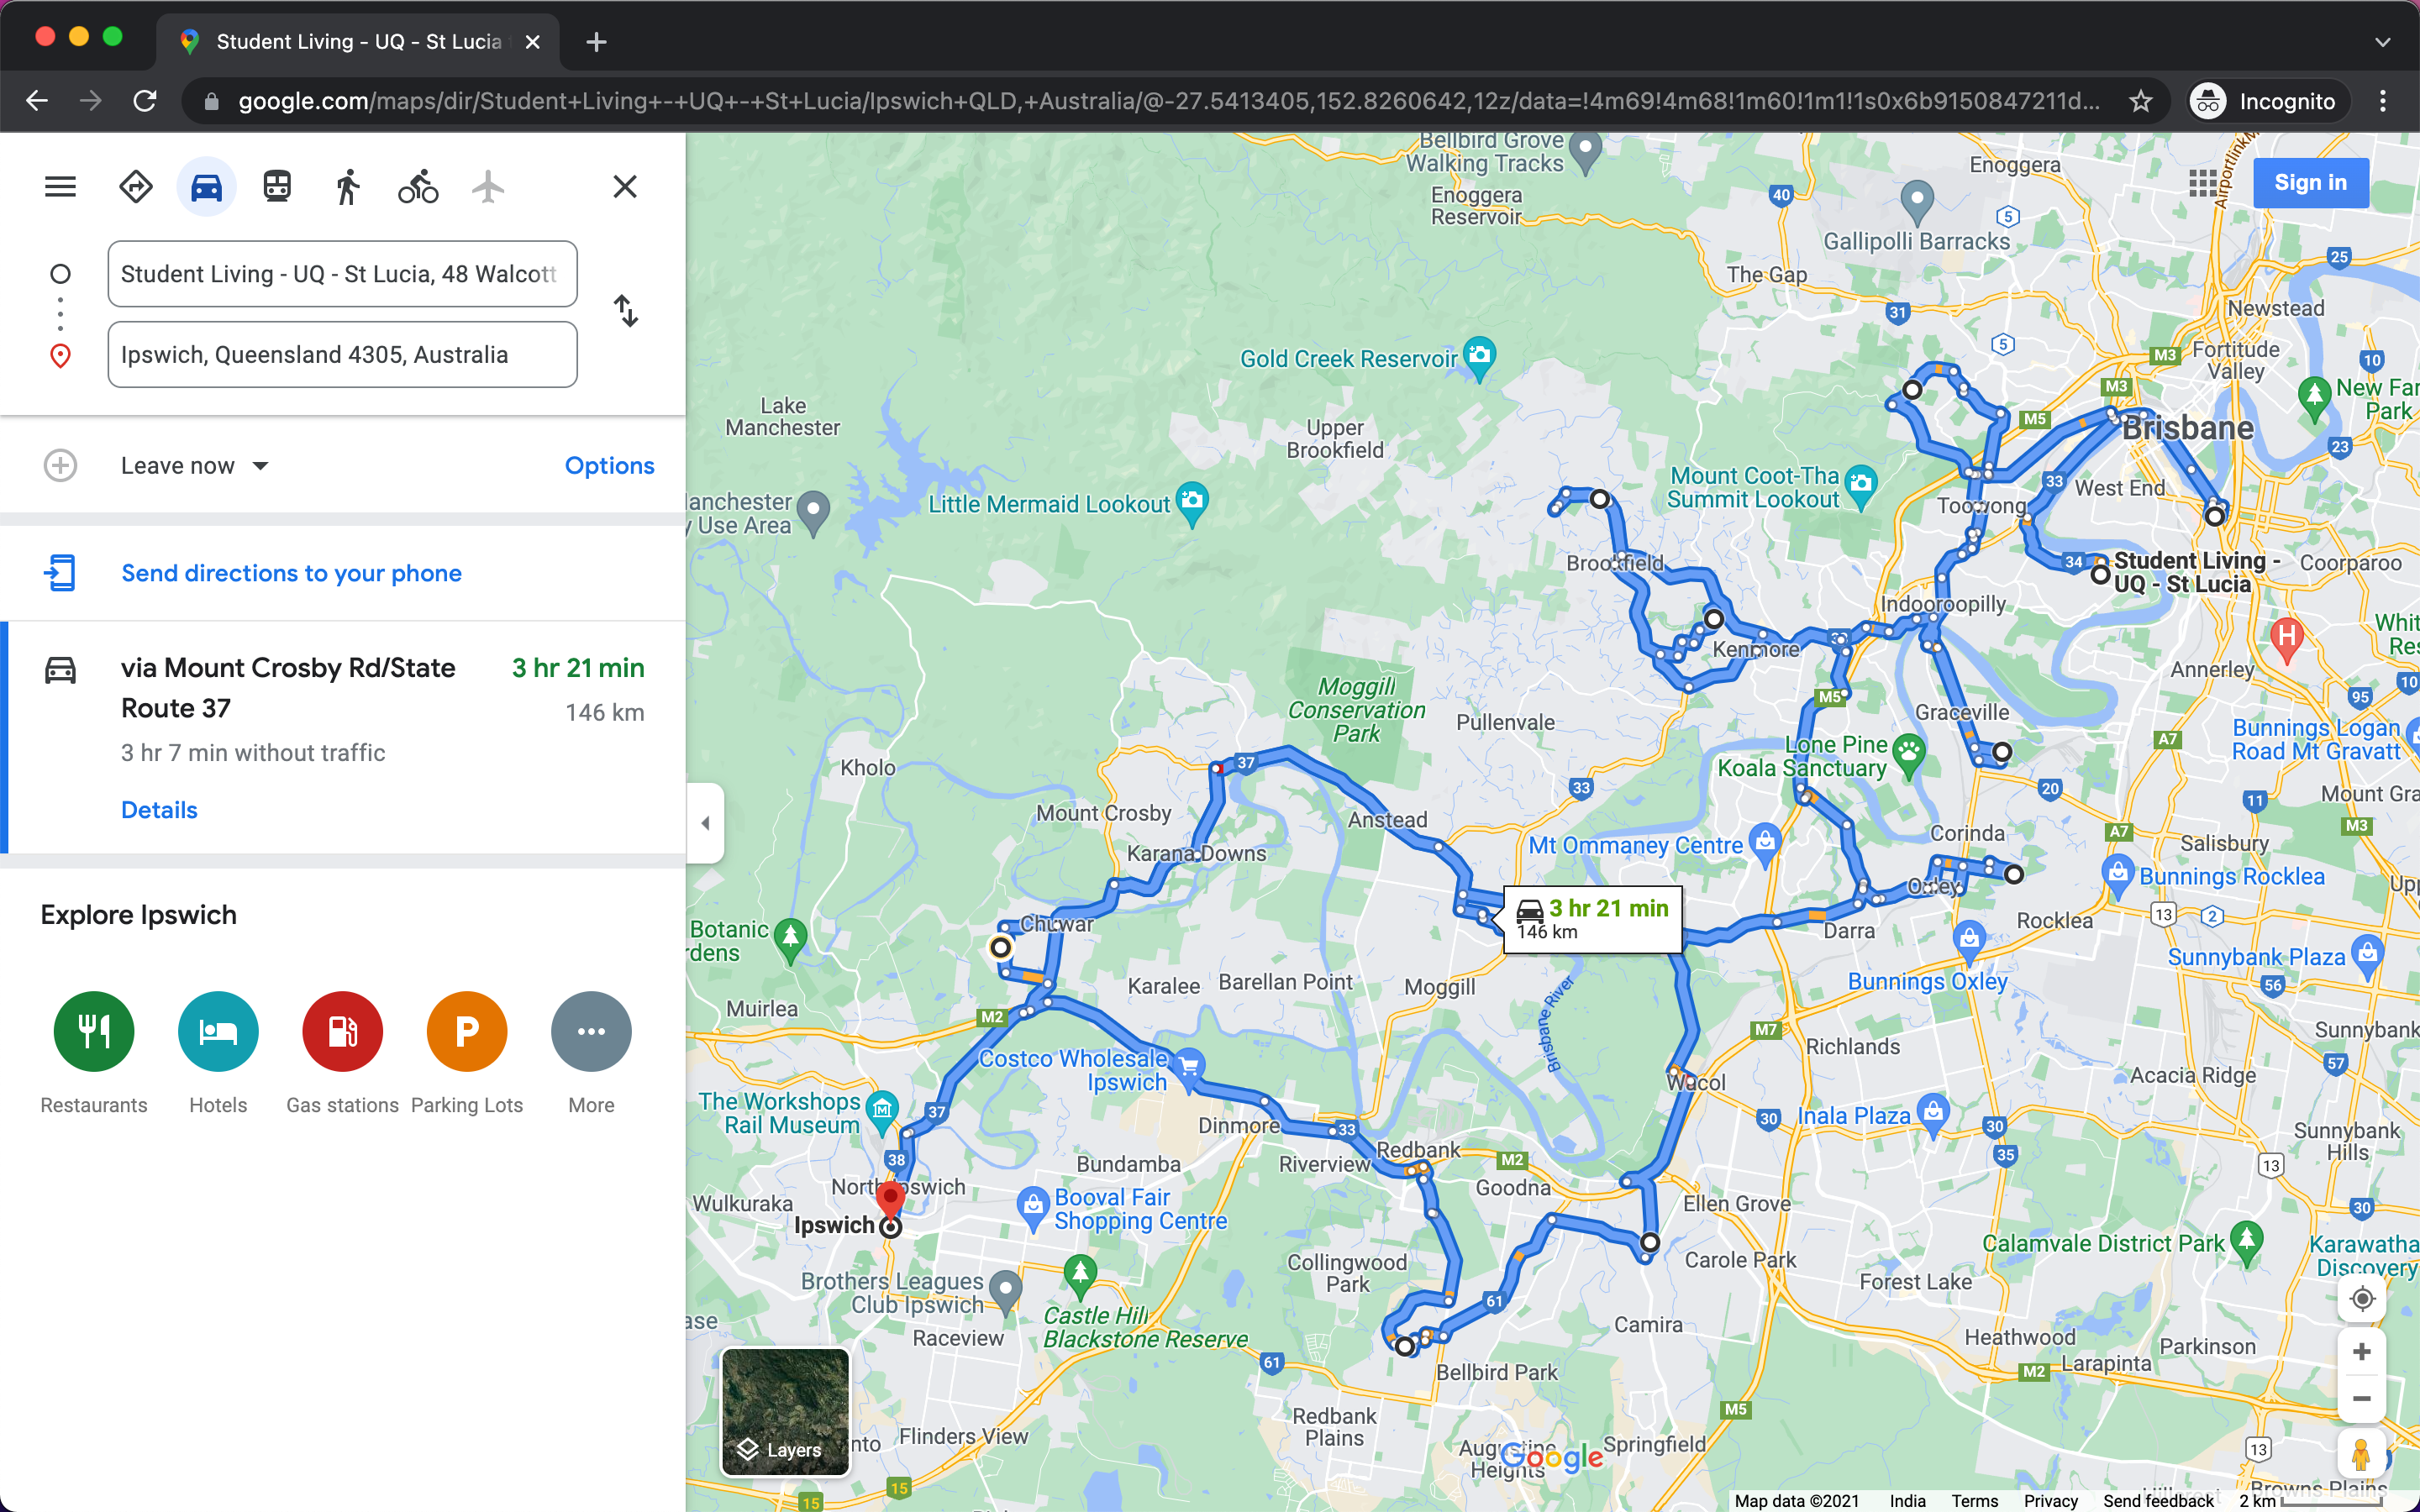Click the address bar URL
The width and height of the screenshot is (2420, 1512).
1168,101
